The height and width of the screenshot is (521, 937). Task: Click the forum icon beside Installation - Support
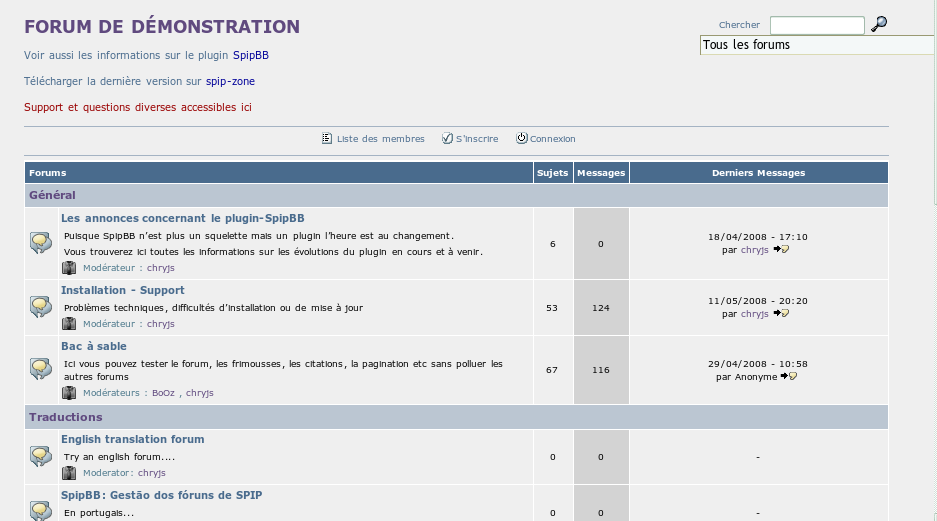click(x=41, y=307)
